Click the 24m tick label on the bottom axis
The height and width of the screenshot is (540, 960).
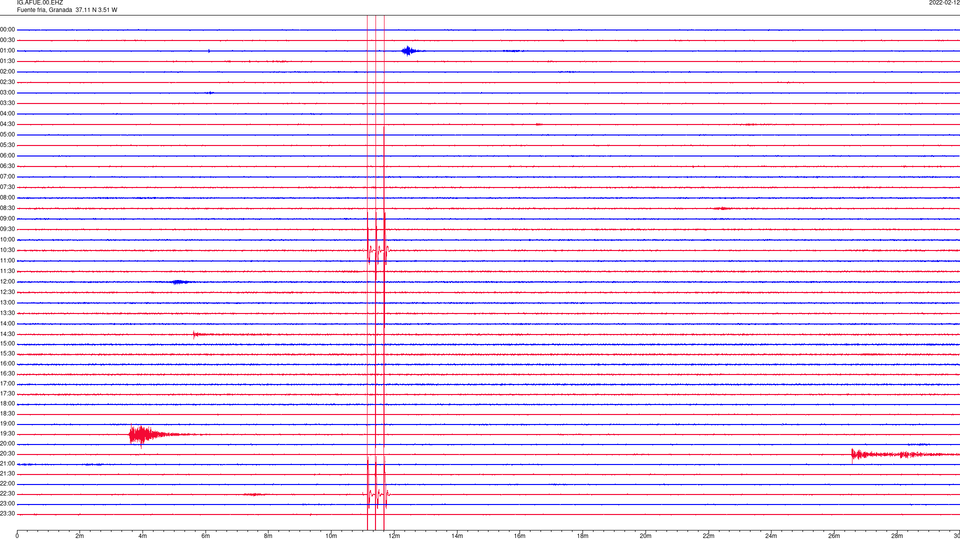(x=771, y=536)
